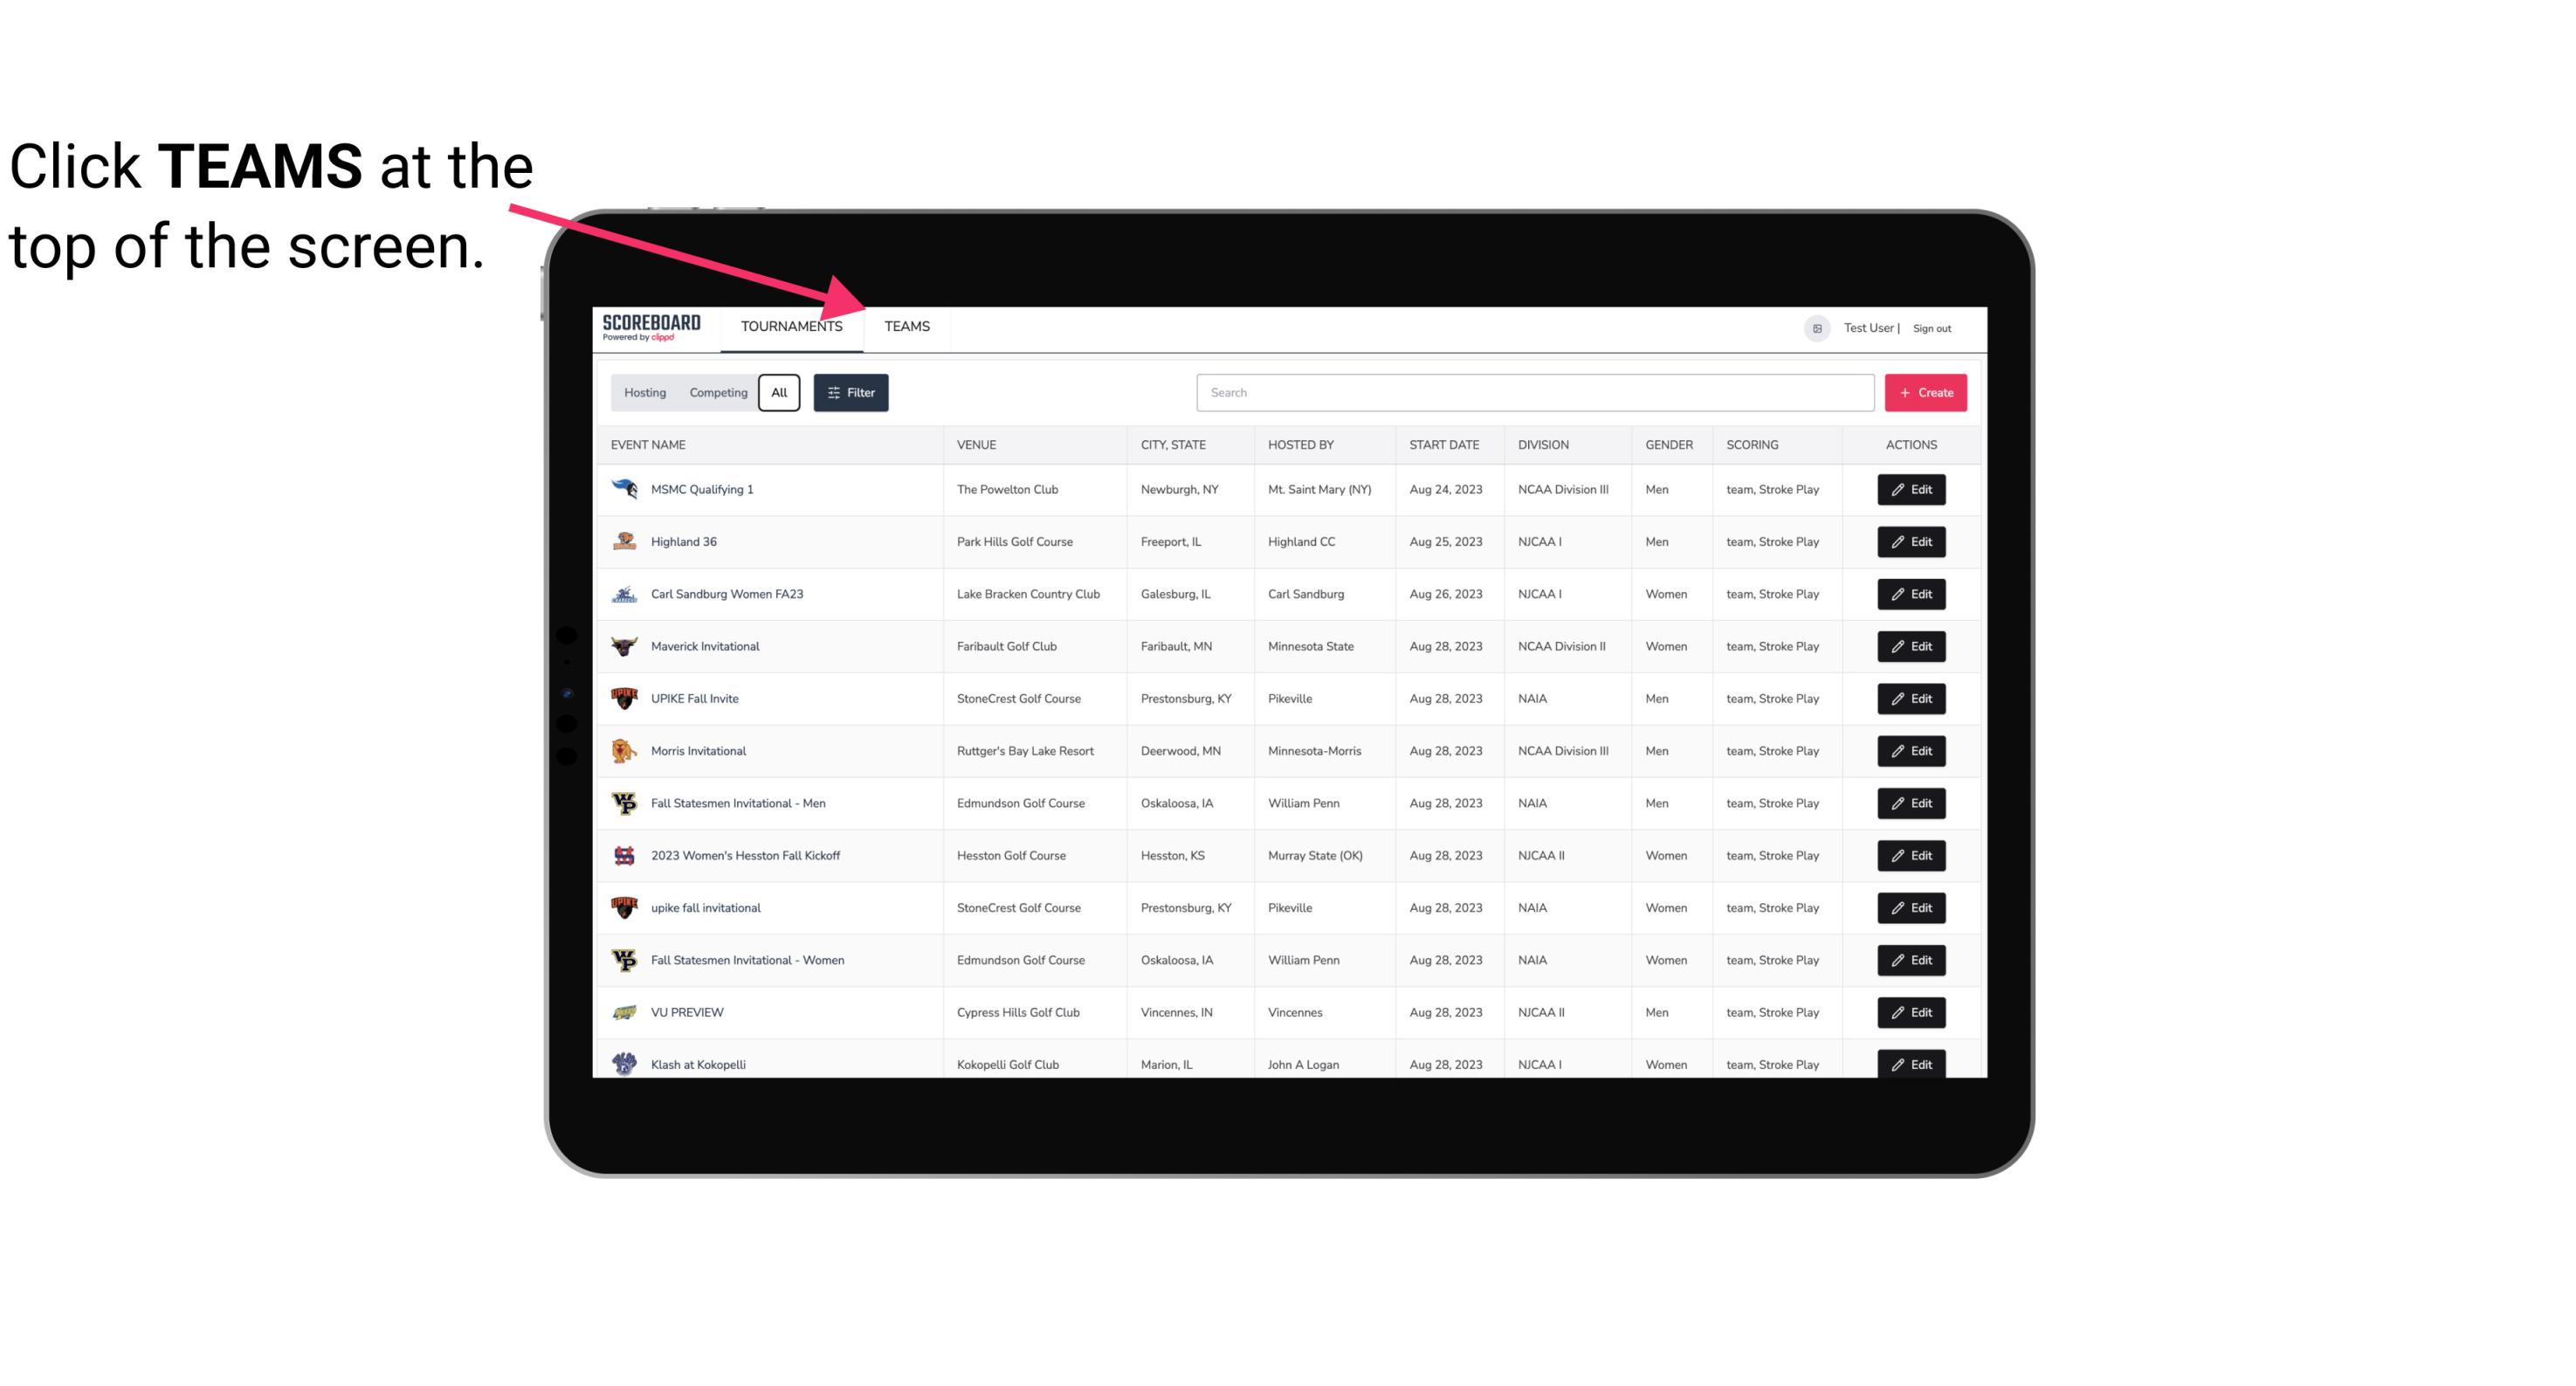
Task: Click the TEAMS navigation tab
Action: (906, 326)
